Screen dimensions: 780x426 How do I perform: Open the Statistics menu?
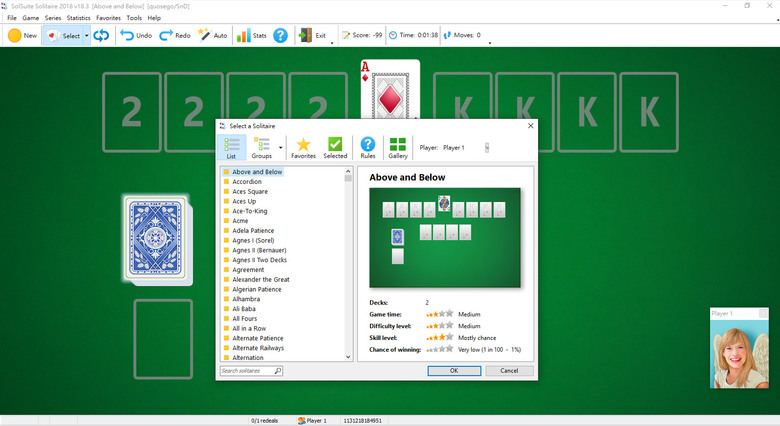pos(79,18)
